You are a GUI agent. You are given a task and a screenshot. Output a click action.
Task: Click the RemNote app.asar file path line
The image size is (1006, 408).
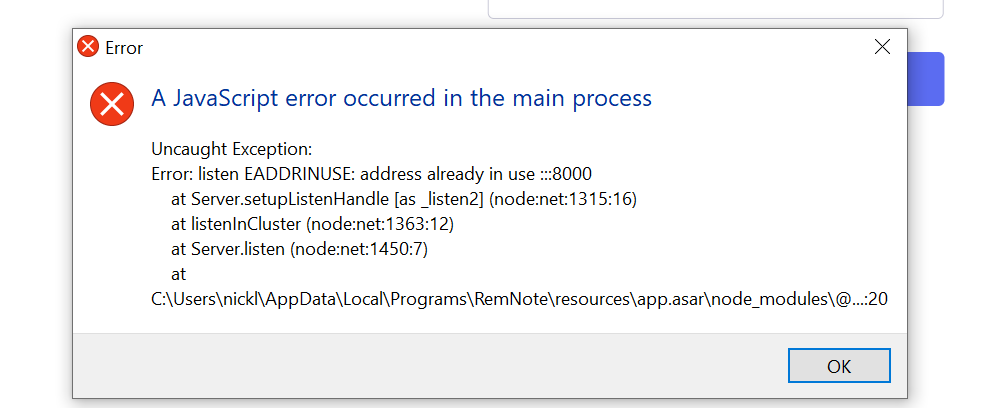point(519,298)
